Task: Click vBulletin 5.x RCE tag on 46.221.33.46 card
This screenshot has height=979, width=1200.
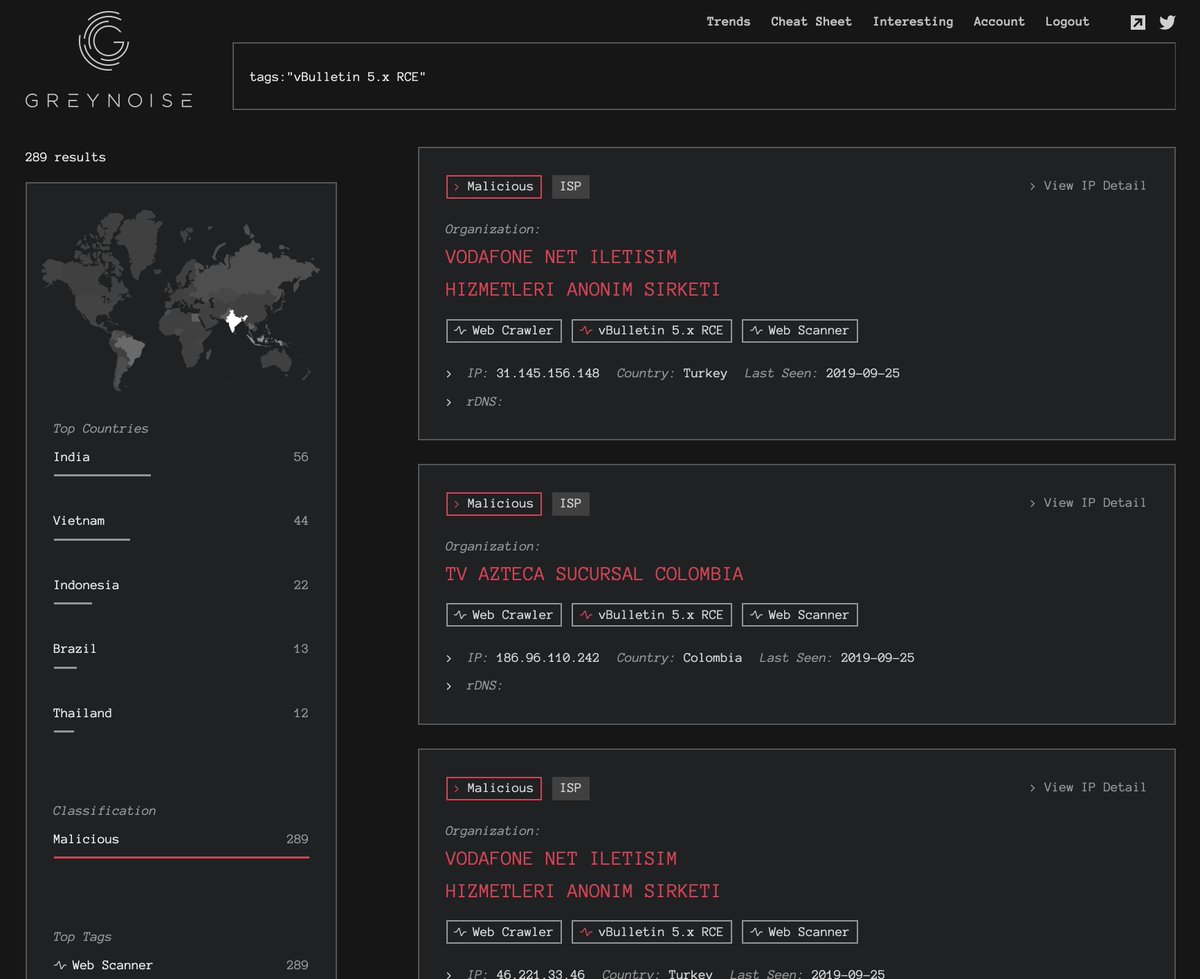Action: coord(652,932)
